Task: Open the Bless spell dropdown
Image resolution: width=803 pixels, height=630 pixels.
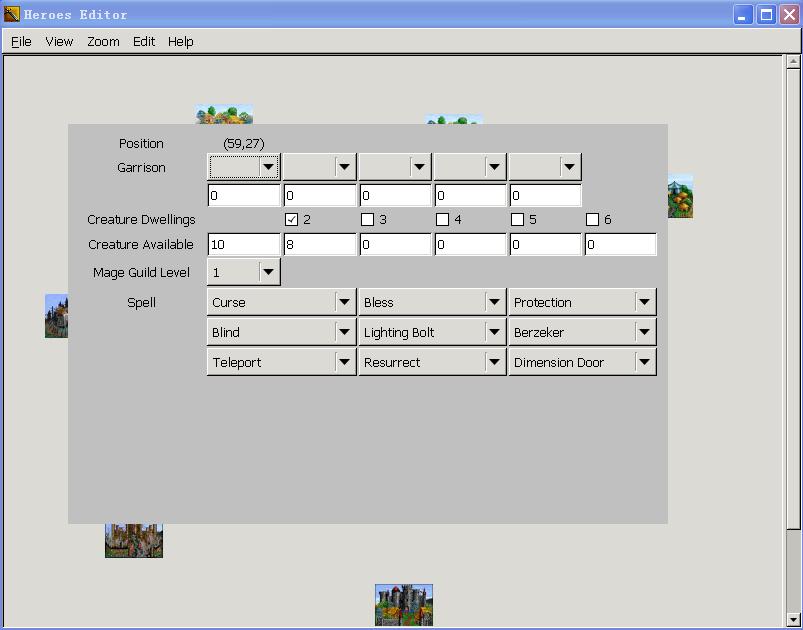Action: 432,302
